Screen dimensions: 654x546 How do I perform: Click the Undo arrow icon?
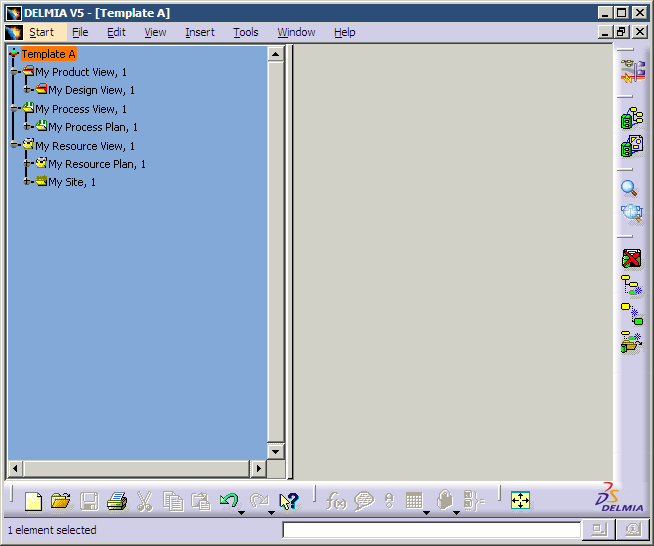pyautogui.click(x=229, y=501)
